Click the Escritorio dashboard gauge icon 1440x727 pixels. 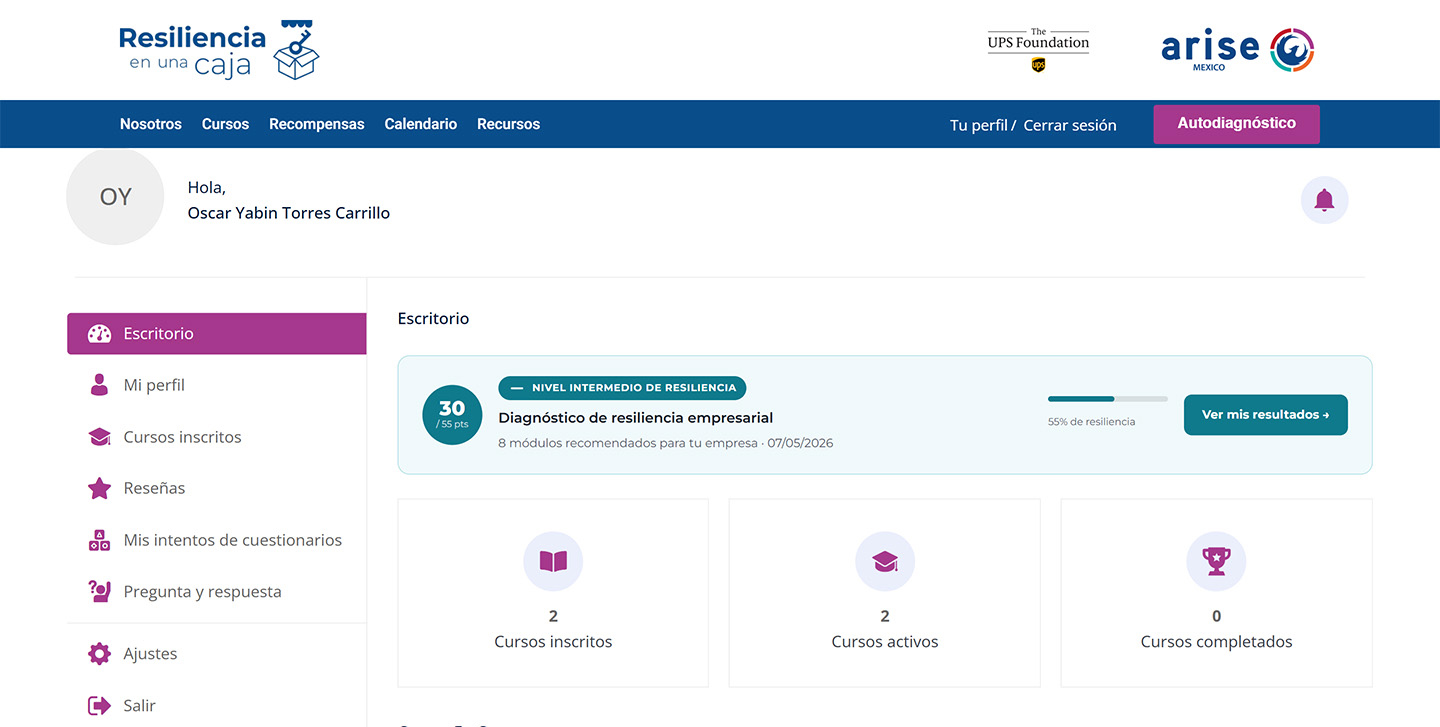coord(99,334)
